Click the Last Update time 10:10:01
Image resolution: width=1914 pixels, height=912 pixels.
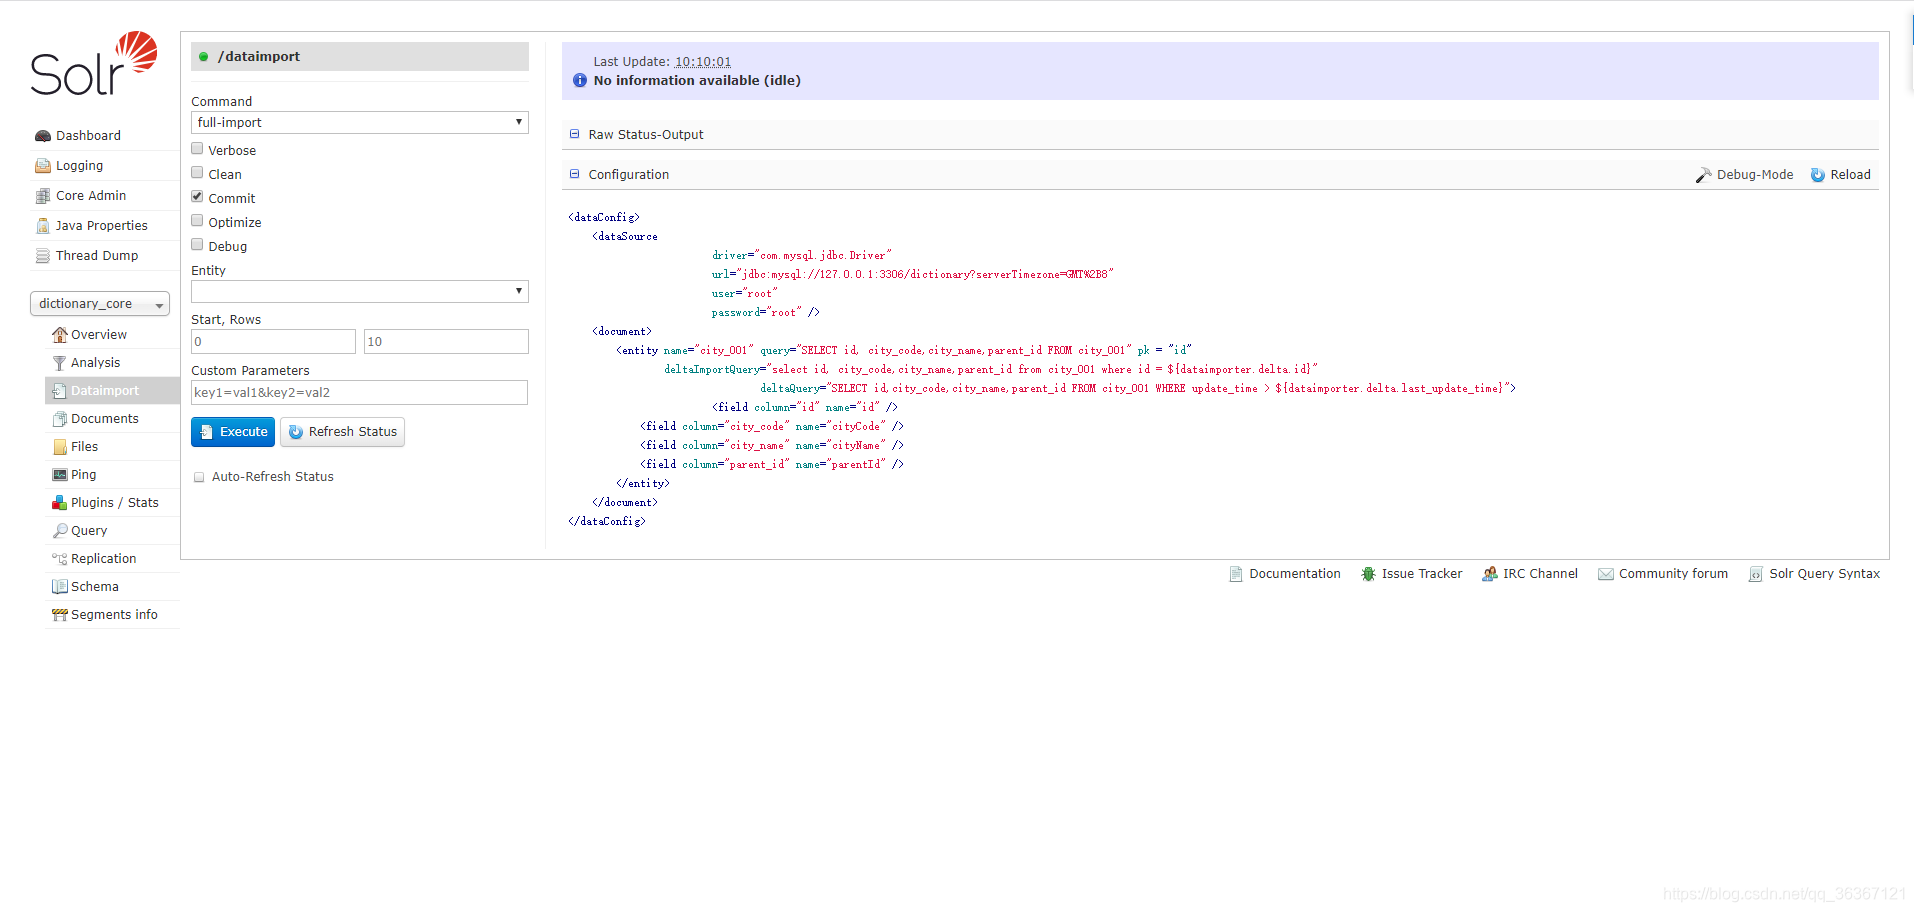tap(703, 62)
